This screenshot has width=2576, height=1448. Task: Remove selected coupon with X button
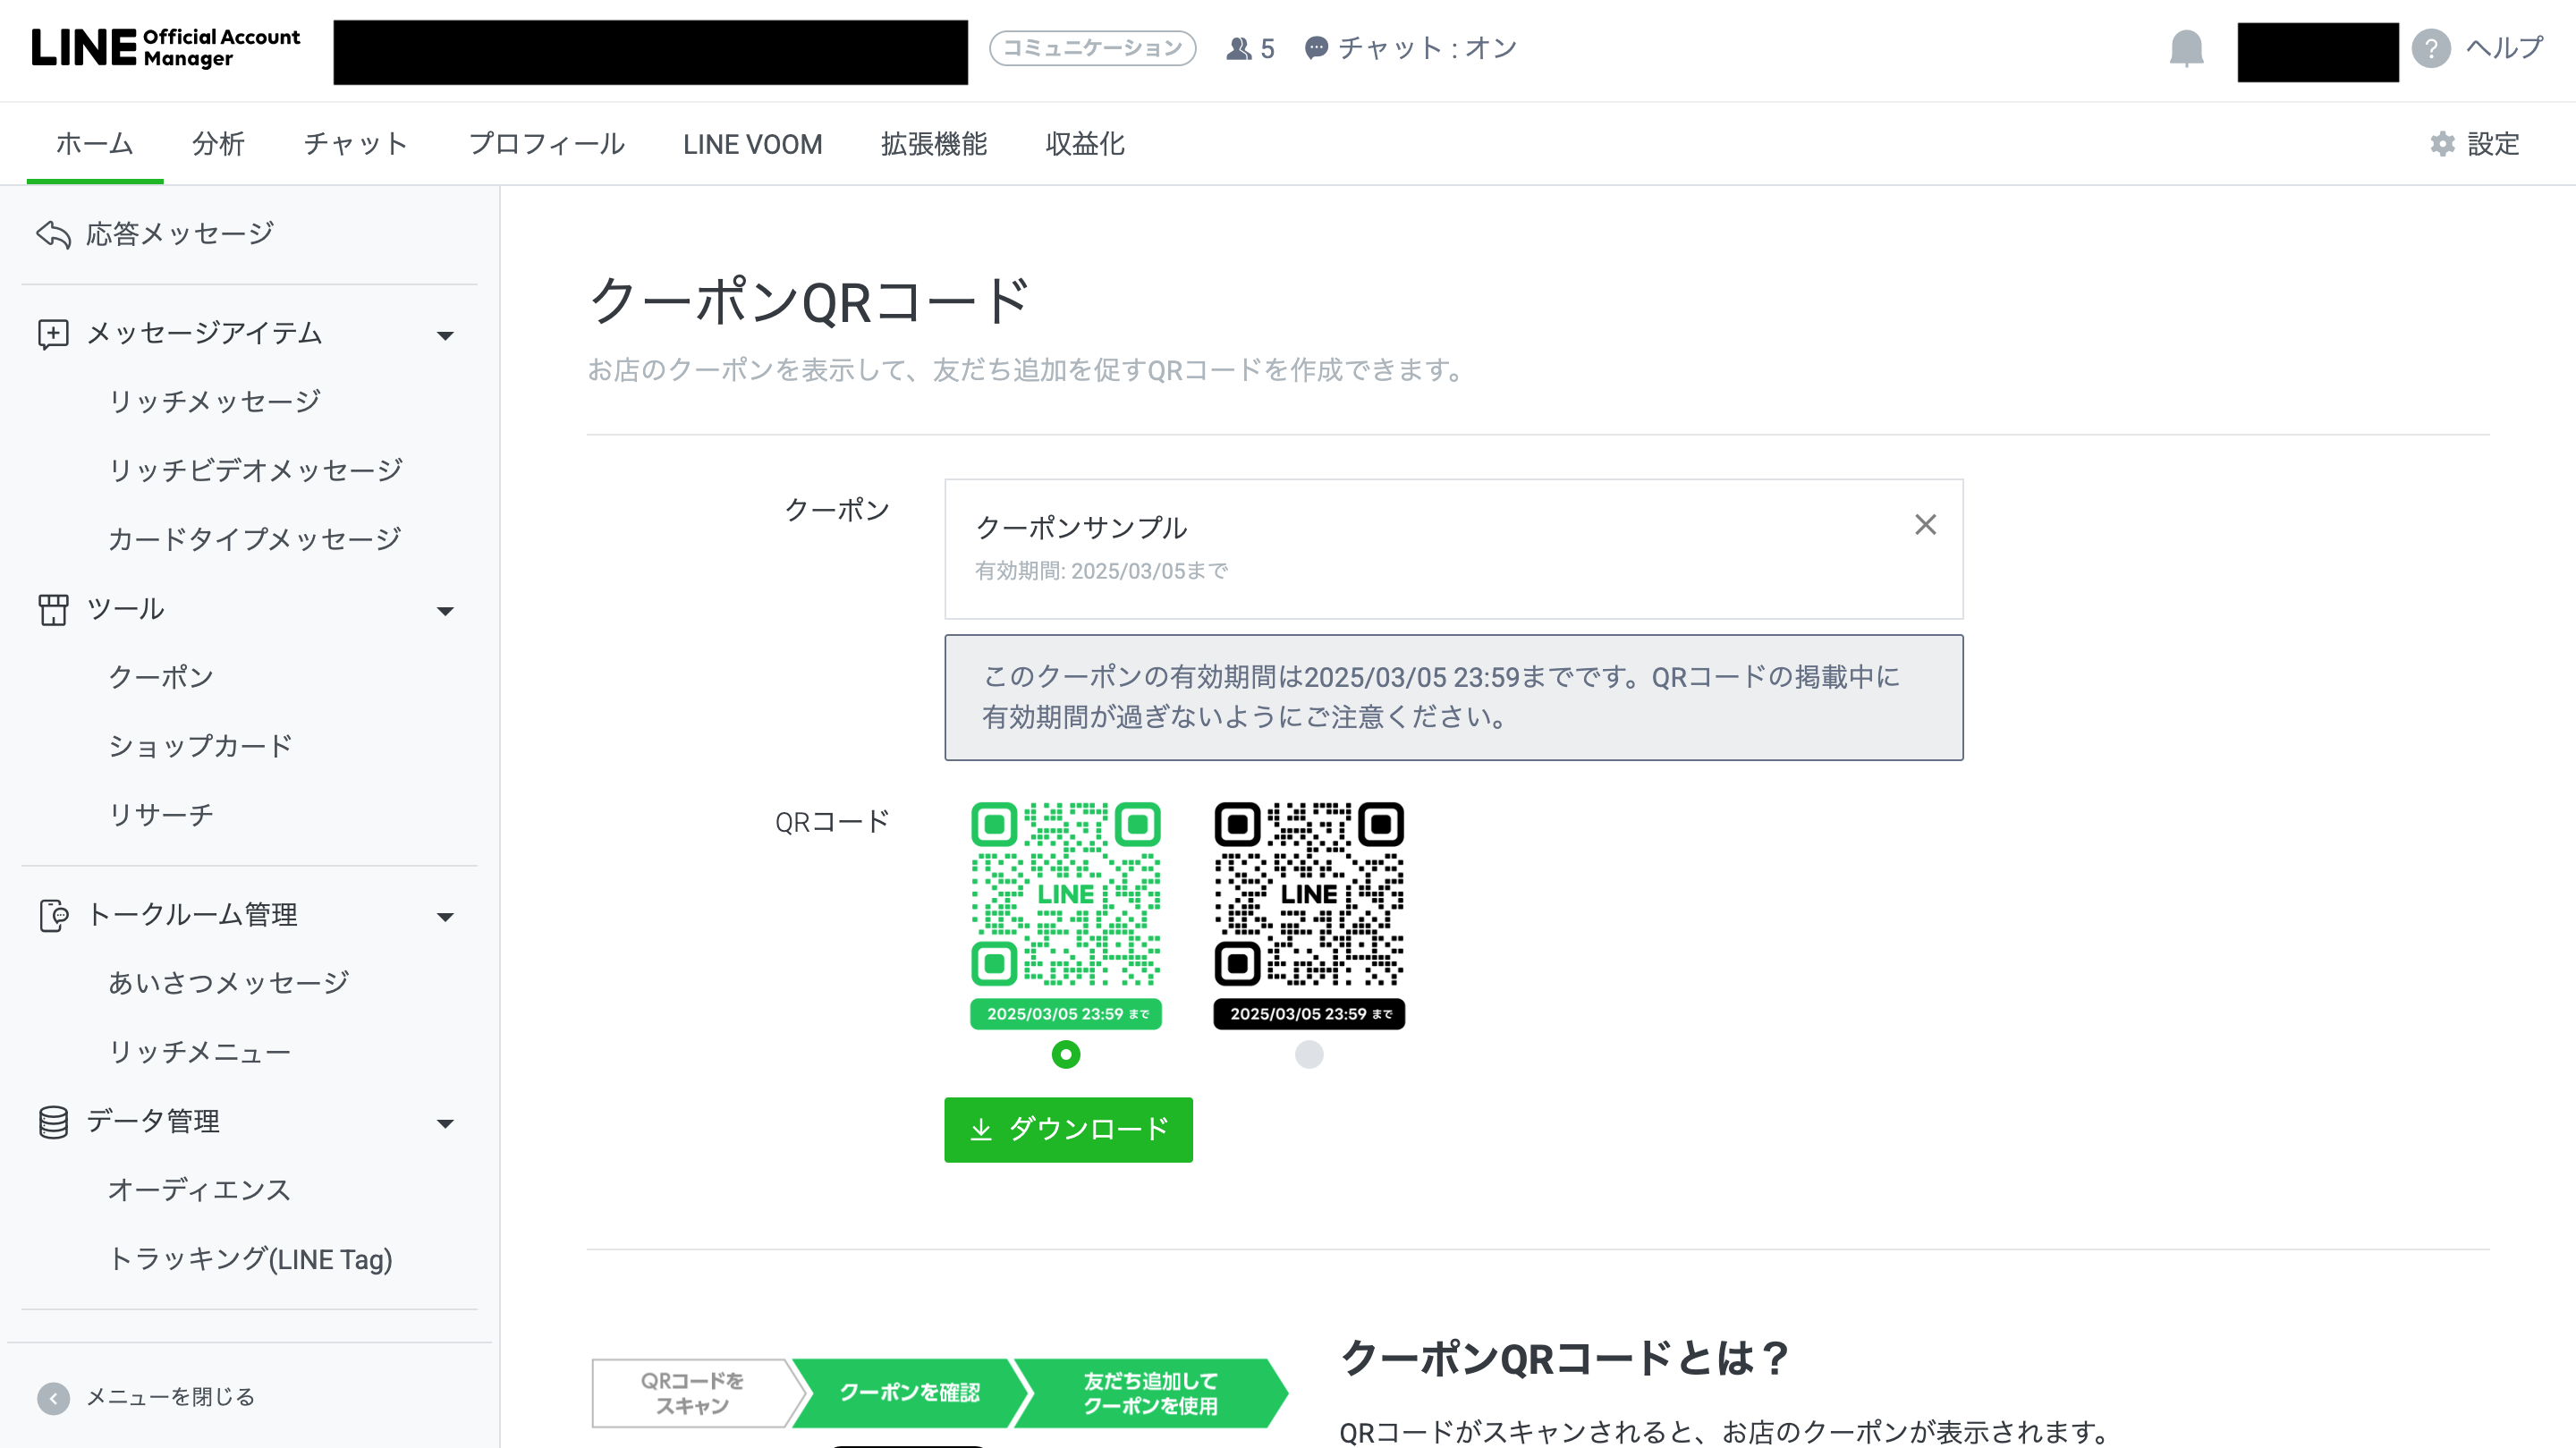click(x=1925, y=525)
